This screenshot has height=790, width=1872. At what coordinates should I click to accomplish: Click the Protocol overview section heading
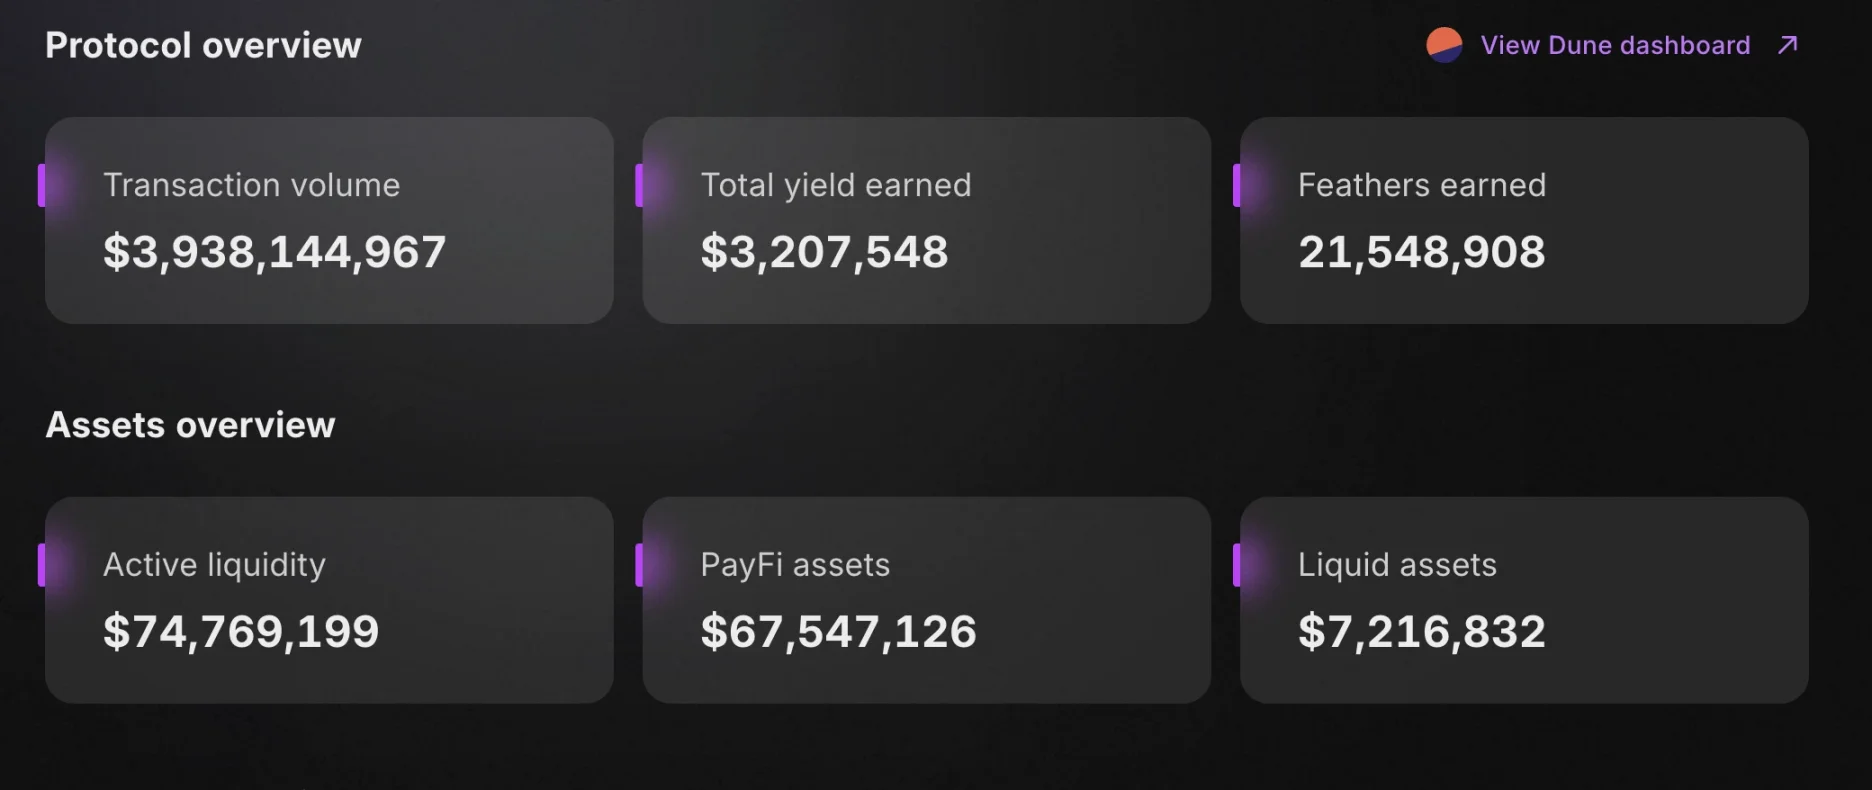[203, 44]
